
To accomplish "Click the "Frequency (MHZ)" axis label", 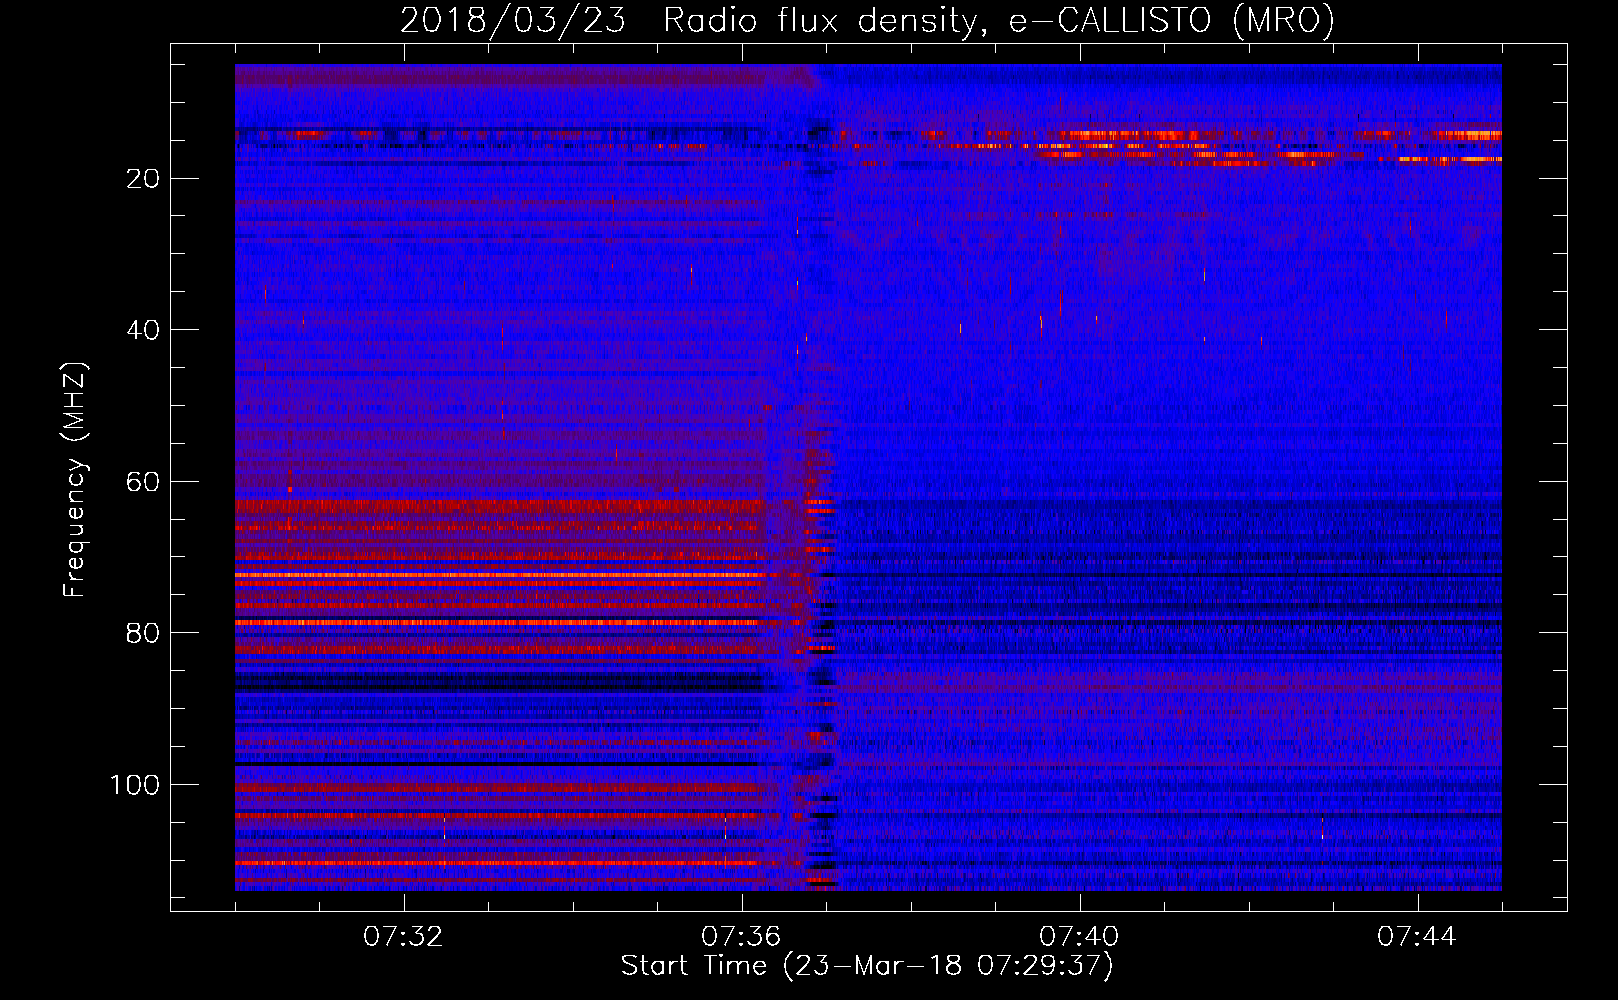I will [x=76, y=480].
